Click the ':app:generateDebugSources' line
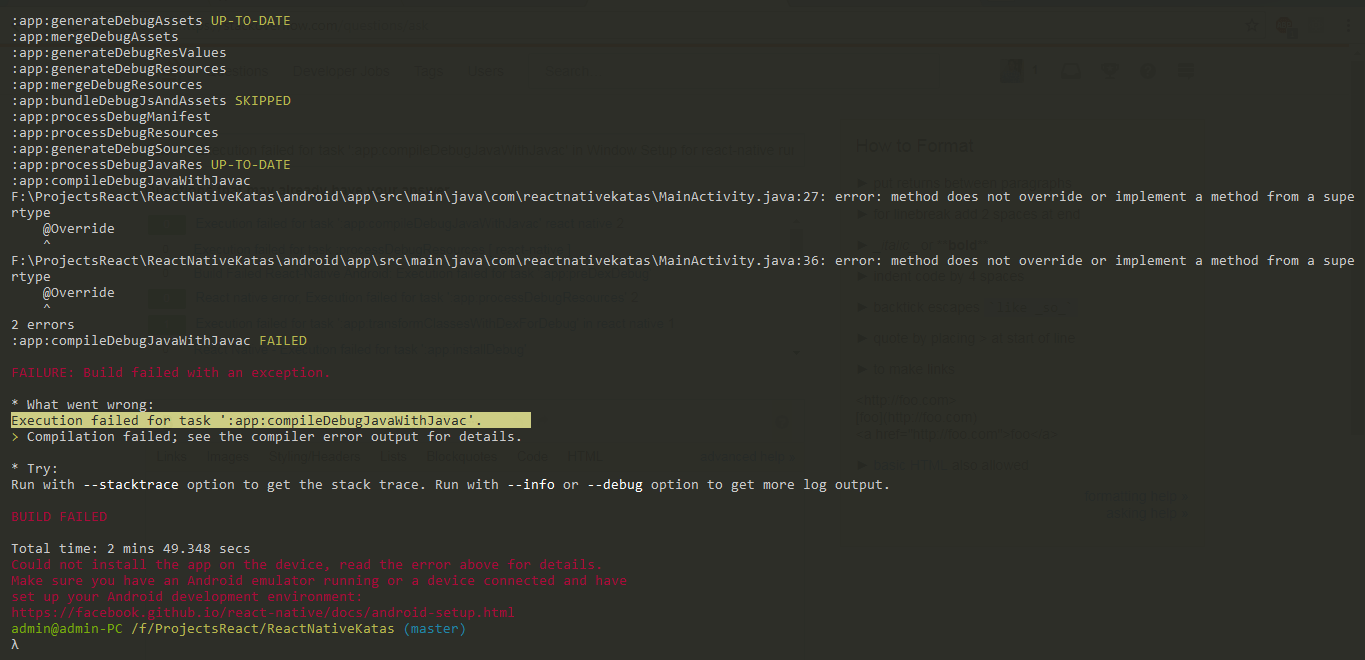Image resolution: width=1365 pixels, height=660 pixels. pyautogui.click(x=111, y=149)
